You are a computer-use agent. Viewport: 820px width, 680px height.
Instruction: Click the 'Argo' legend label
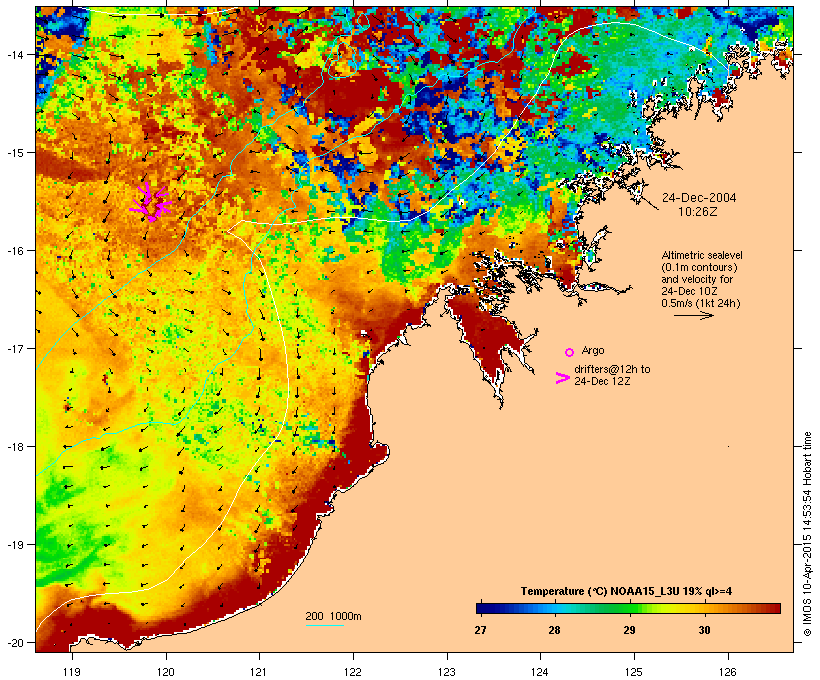(x=593, y=350)
